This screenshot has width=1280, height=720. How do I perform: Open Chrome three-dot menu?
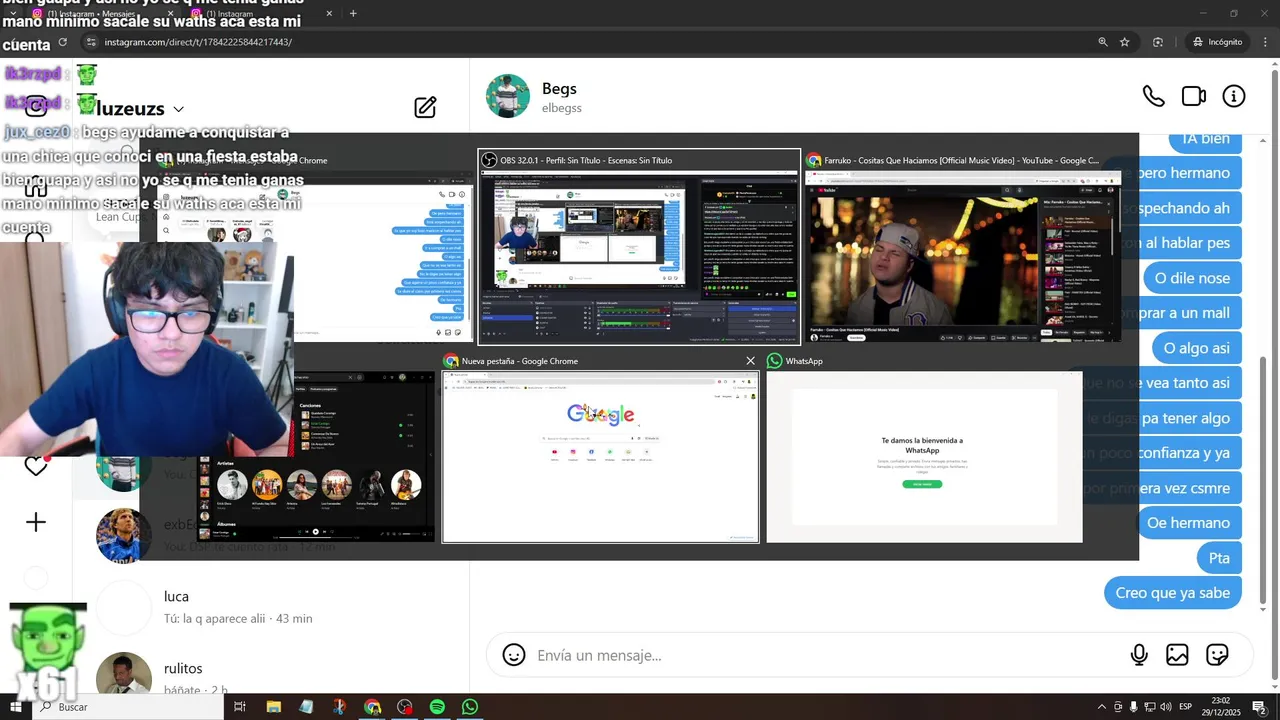[x=1263, y=42]
